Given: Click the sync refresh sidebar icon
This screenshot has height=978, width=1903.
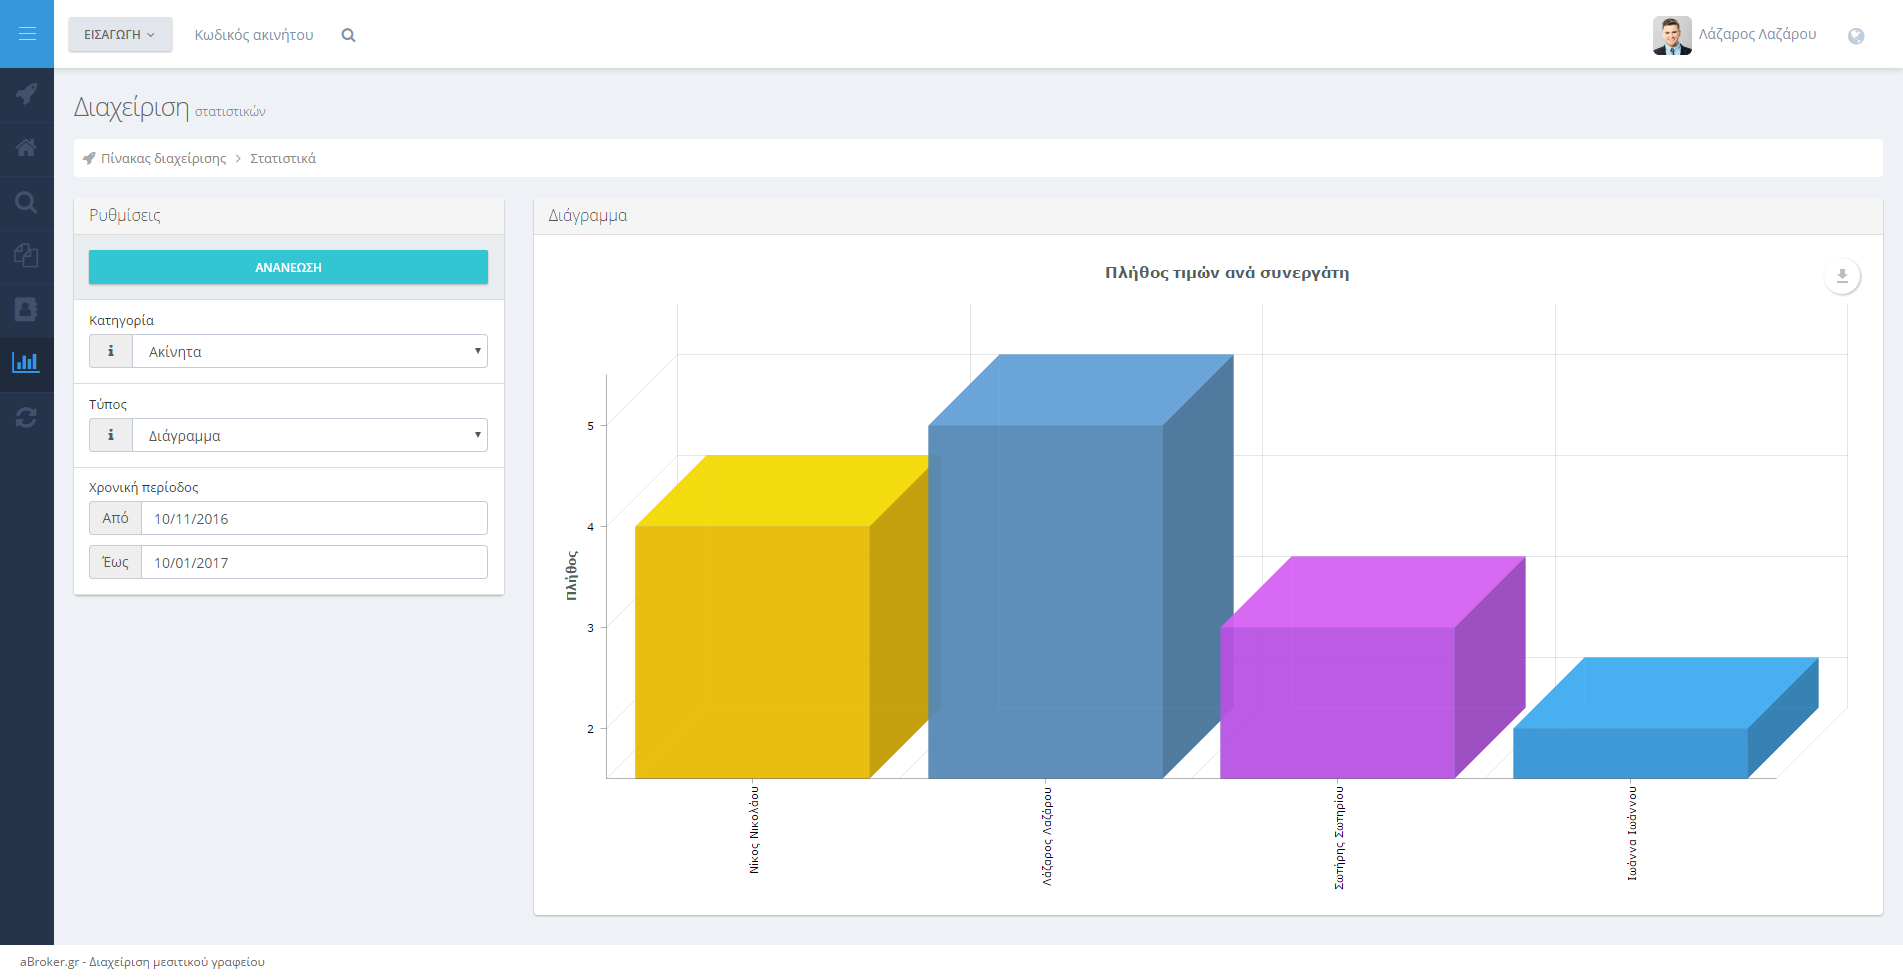Looking at the screenshot, I should pyautogui.click(x=27, y=418).
